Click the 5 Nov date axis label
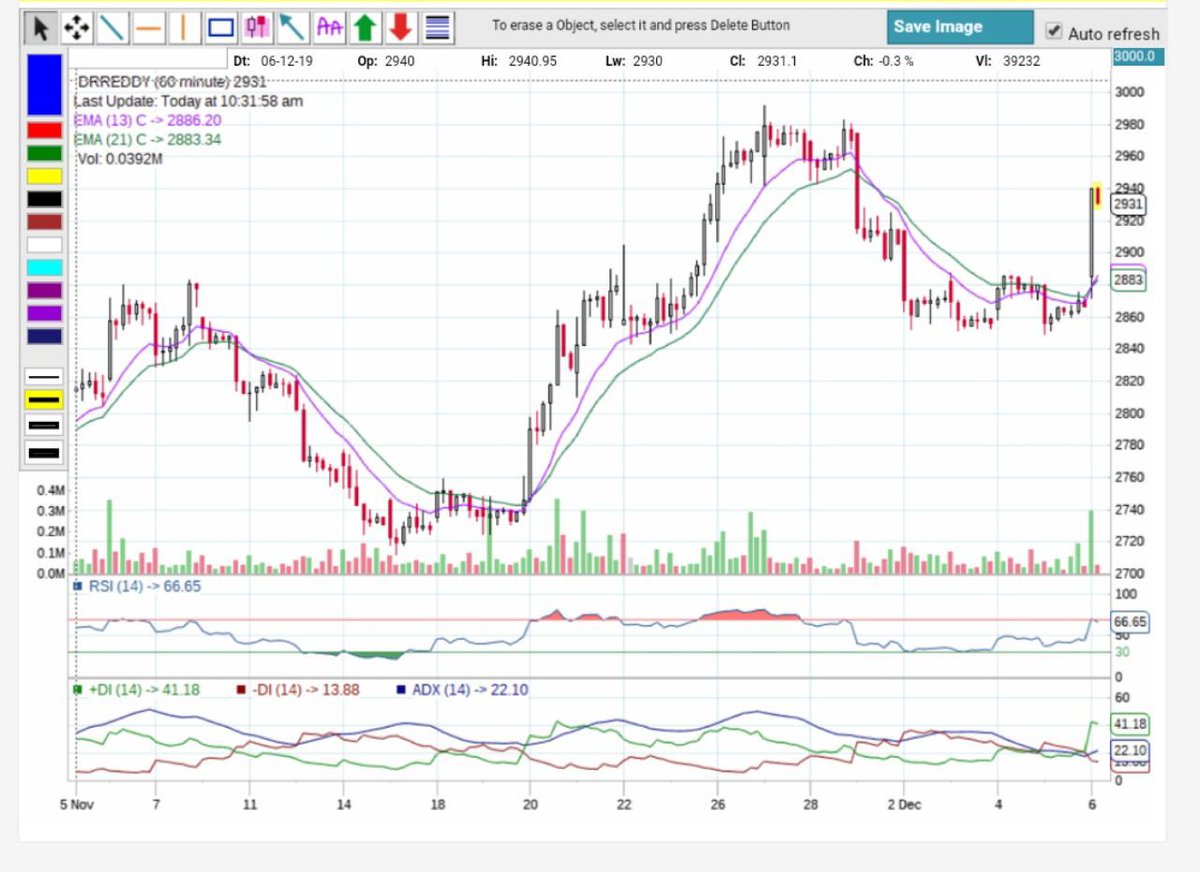The width and height of the screenshot is (1200, 872). pos(76,803)
